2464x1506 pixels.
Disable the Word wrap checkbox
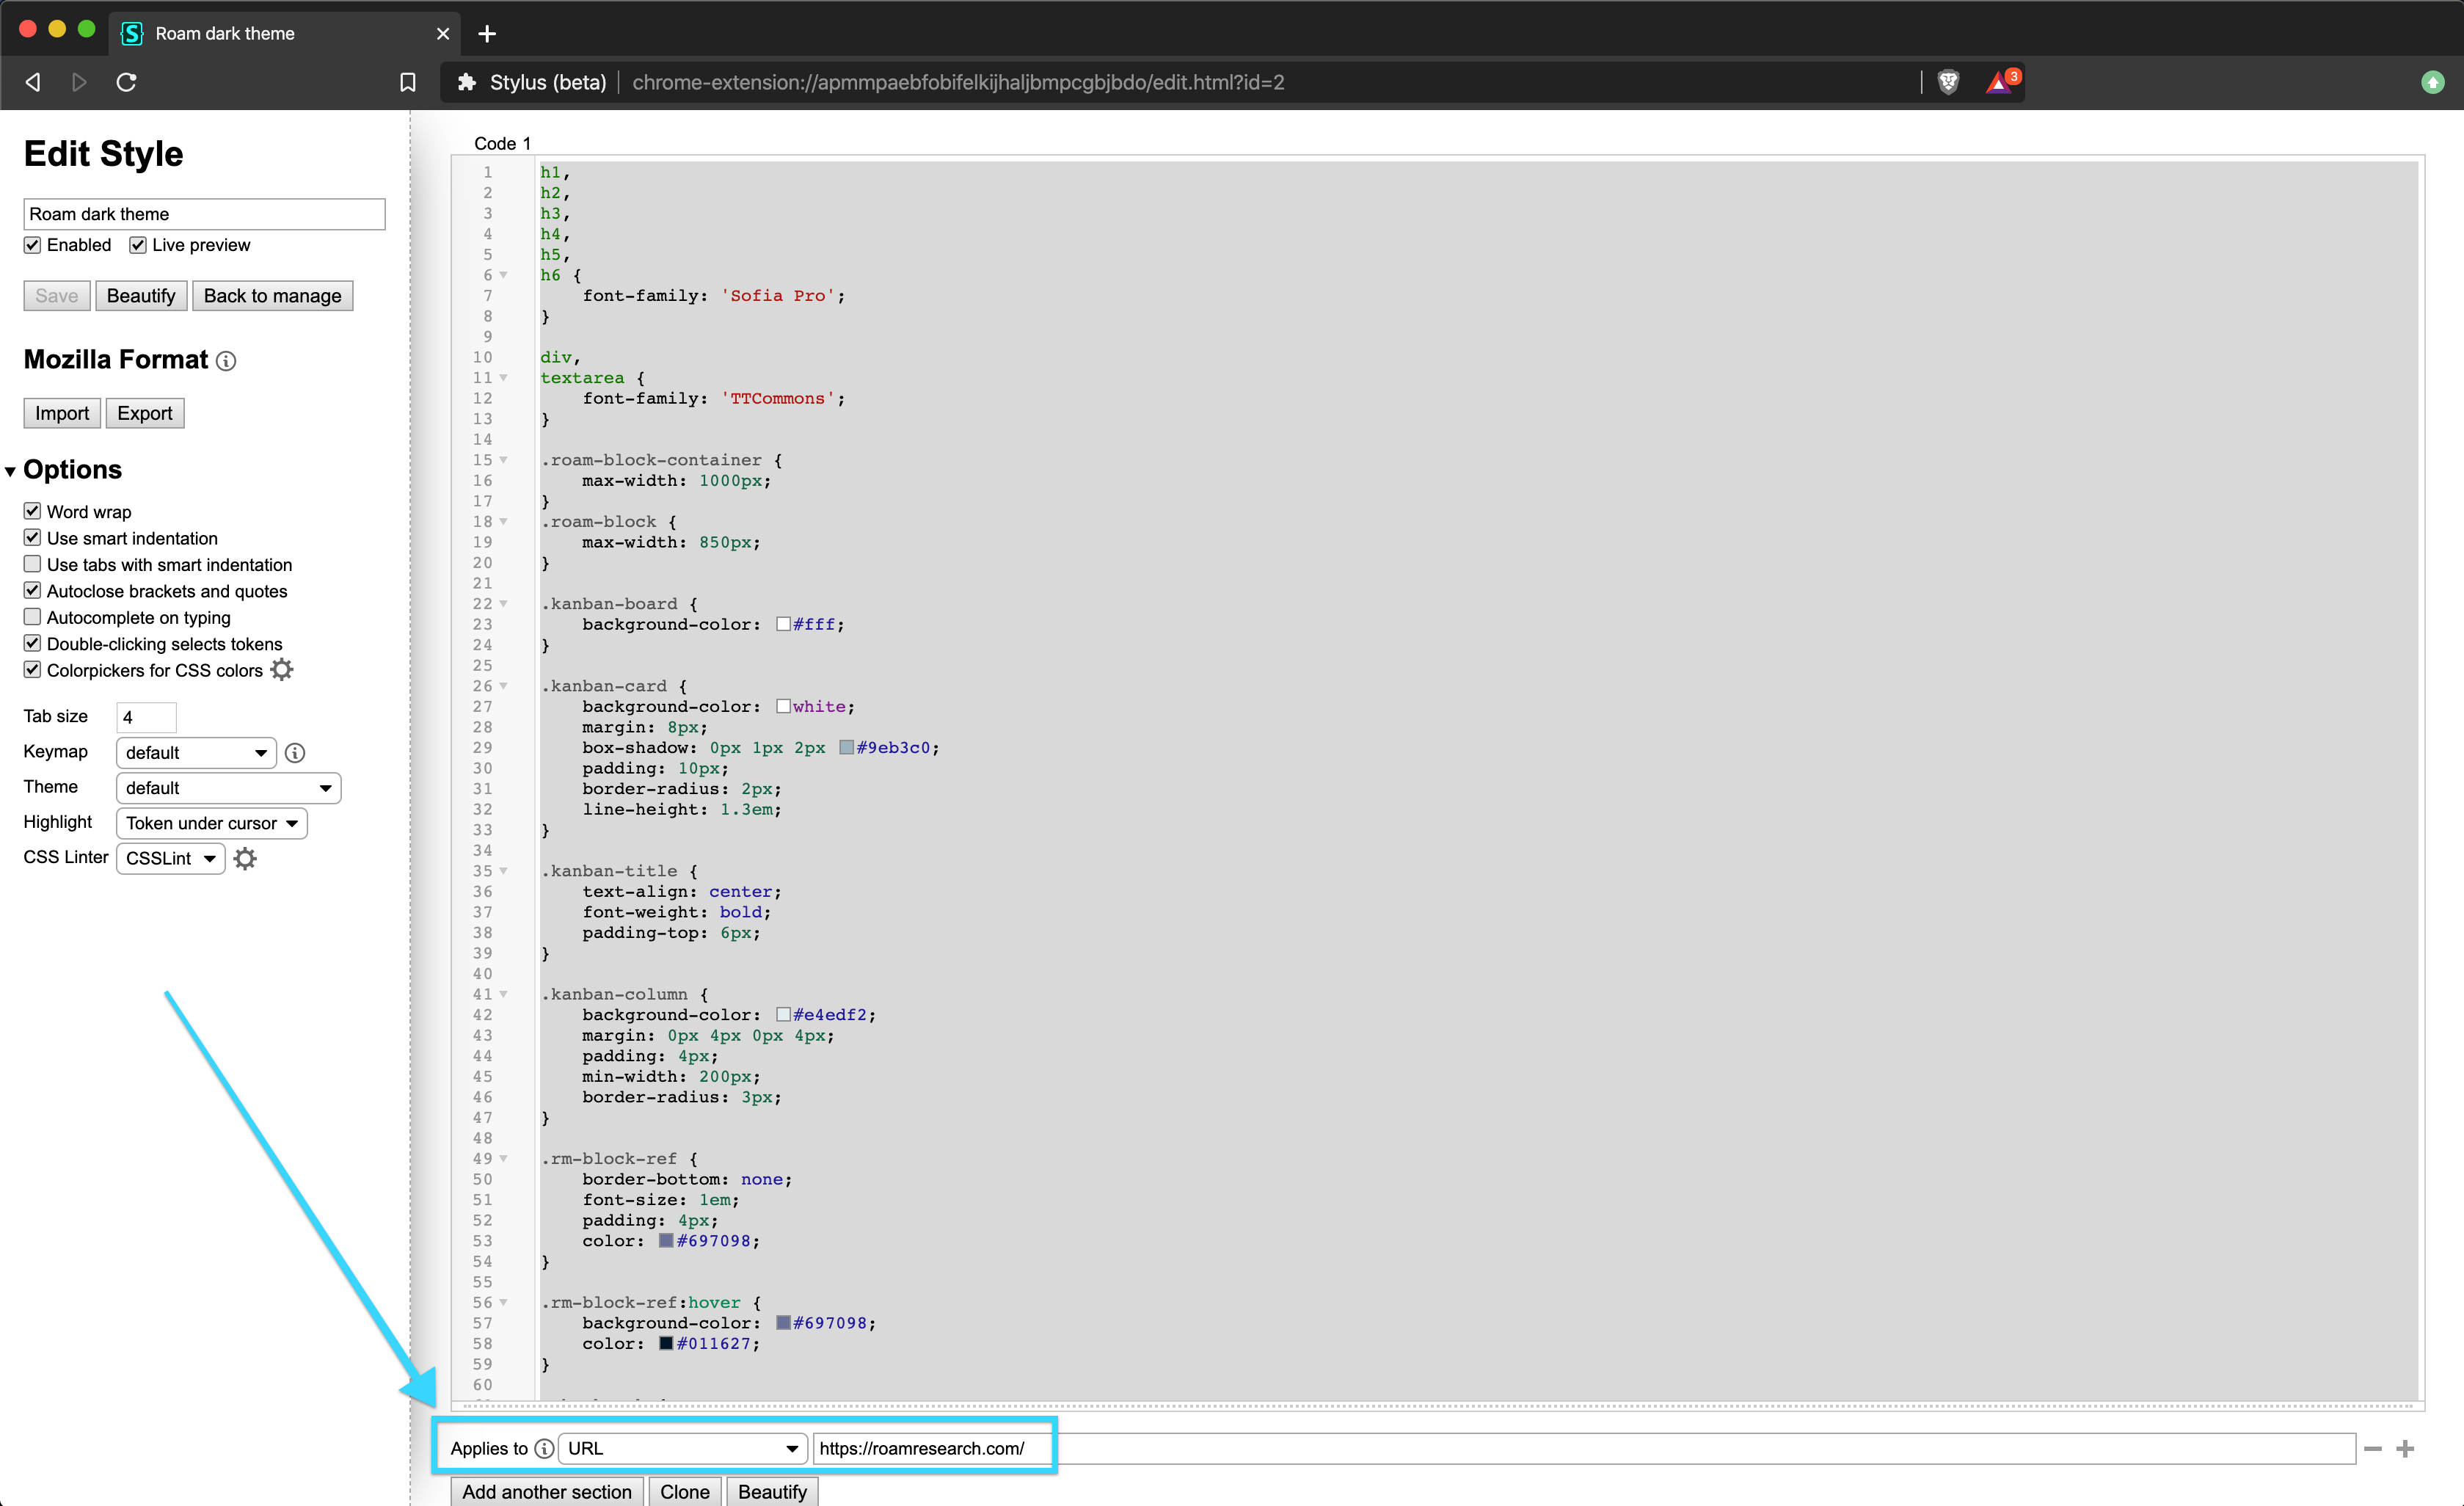coord(33,511)
